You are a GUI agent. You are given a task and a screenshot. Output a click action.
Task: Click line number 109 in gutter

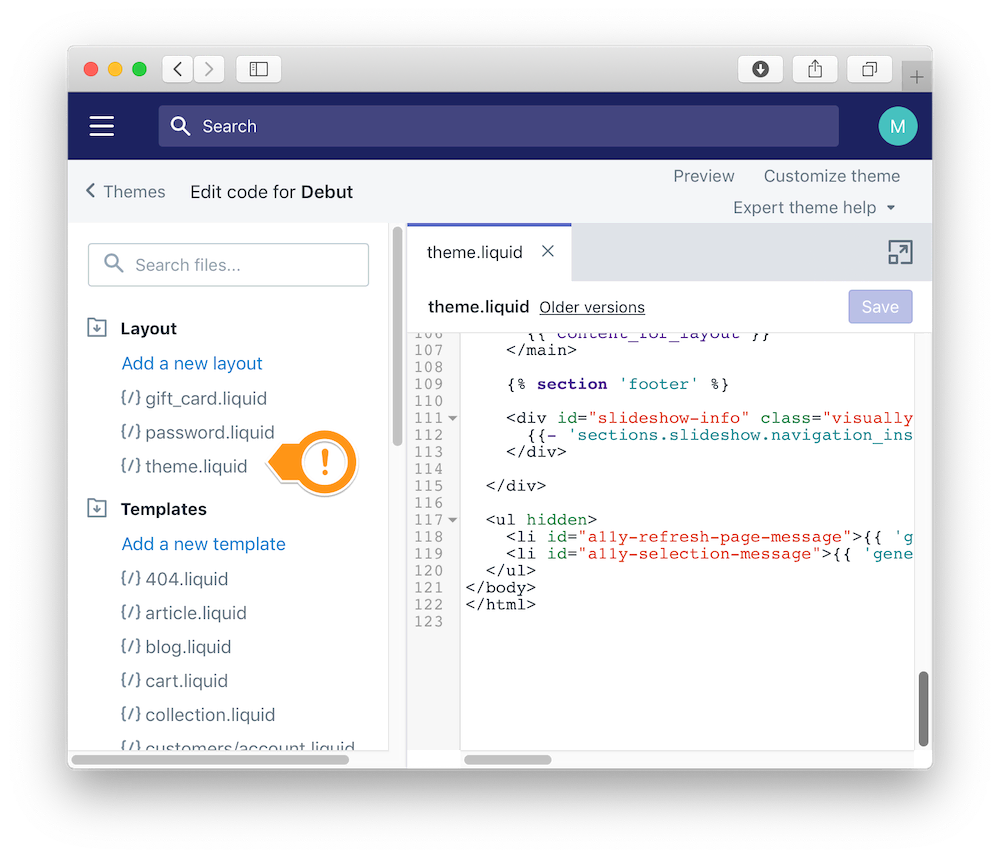[x=429, y=384]
